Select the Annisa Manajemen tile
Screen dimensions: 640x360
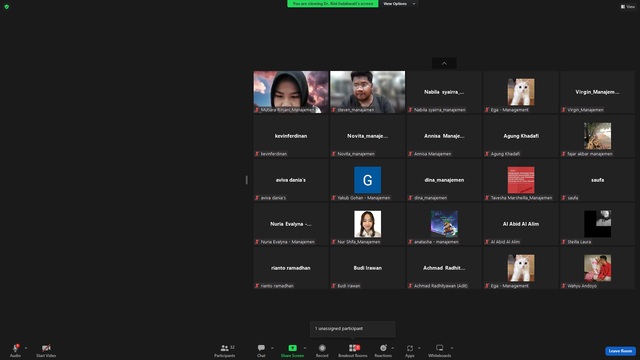pyautogui.click(x=444, y=136)
